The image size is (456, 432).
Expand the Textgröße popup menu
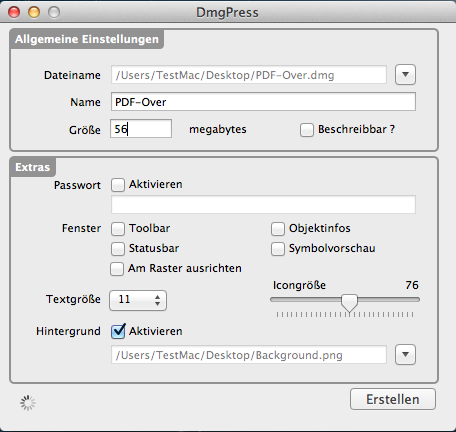138,300
